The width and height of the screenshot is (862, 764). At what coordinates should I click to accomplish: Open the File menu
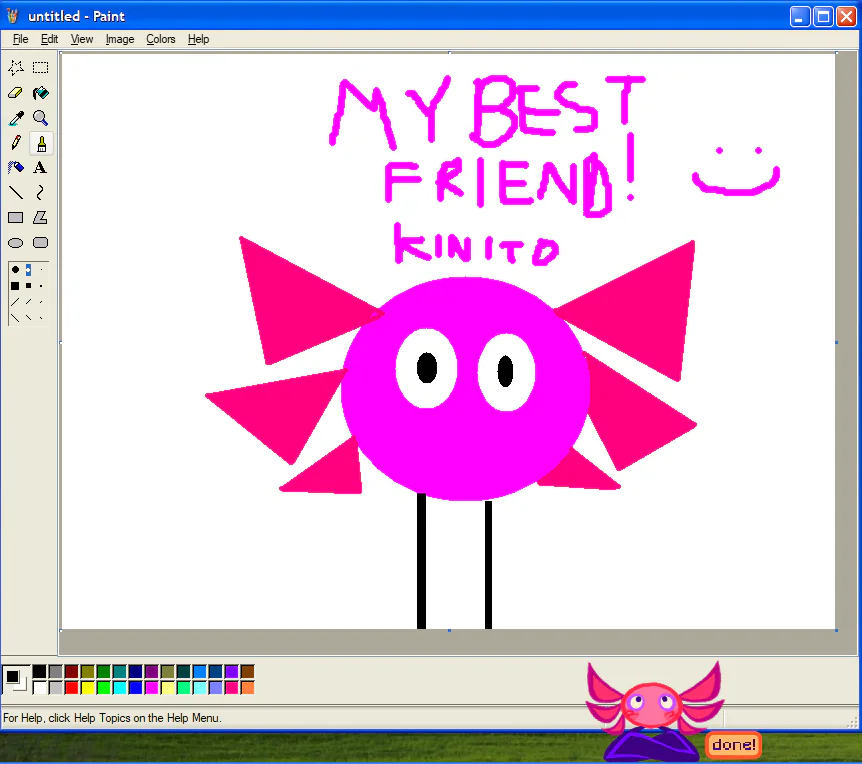click(x=20, y=39)
